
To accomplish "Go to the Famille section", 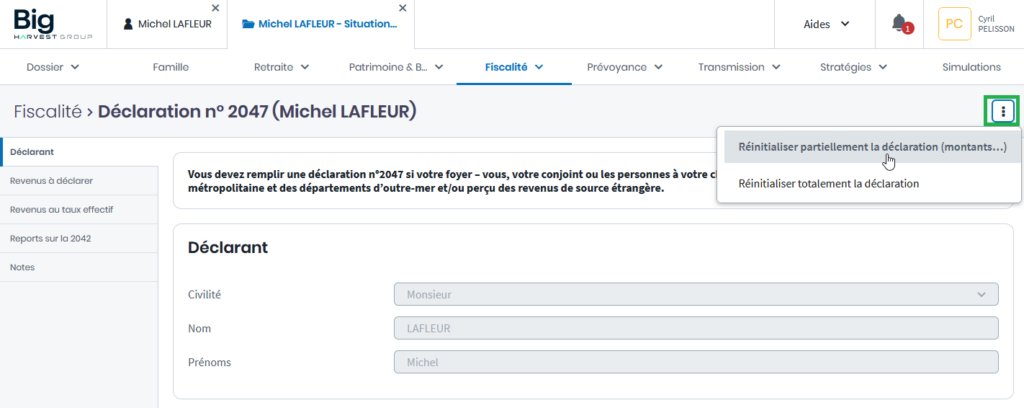I will point(171,67).
